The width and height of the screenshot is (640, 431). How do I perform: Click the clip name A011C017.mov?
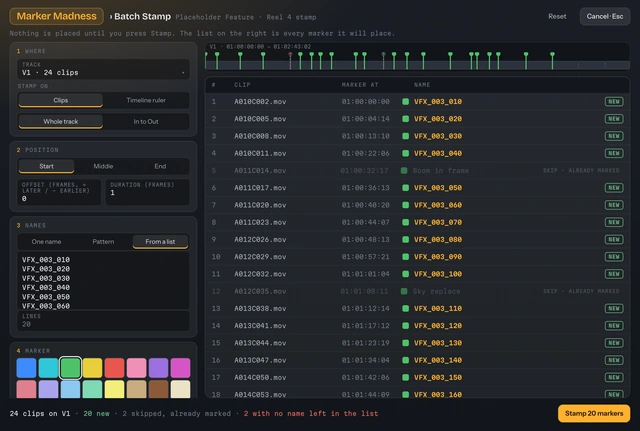(x=260, y=188)
